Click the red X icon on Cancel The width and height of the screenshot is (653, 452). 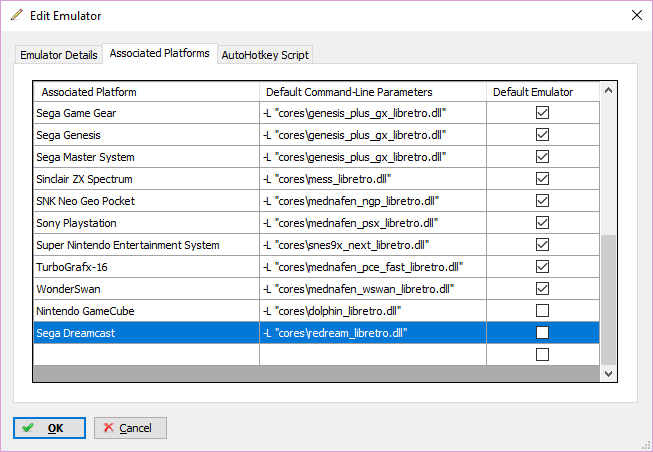pyautogui.click(x=108, y=427)
